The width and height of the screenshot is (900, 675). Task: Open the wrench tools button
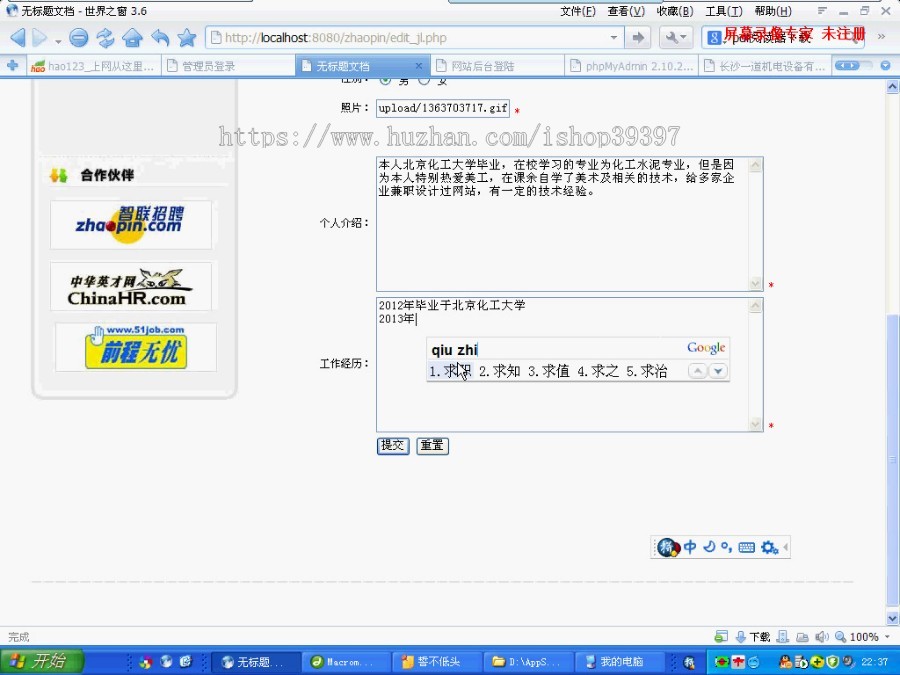coord(676,38)
